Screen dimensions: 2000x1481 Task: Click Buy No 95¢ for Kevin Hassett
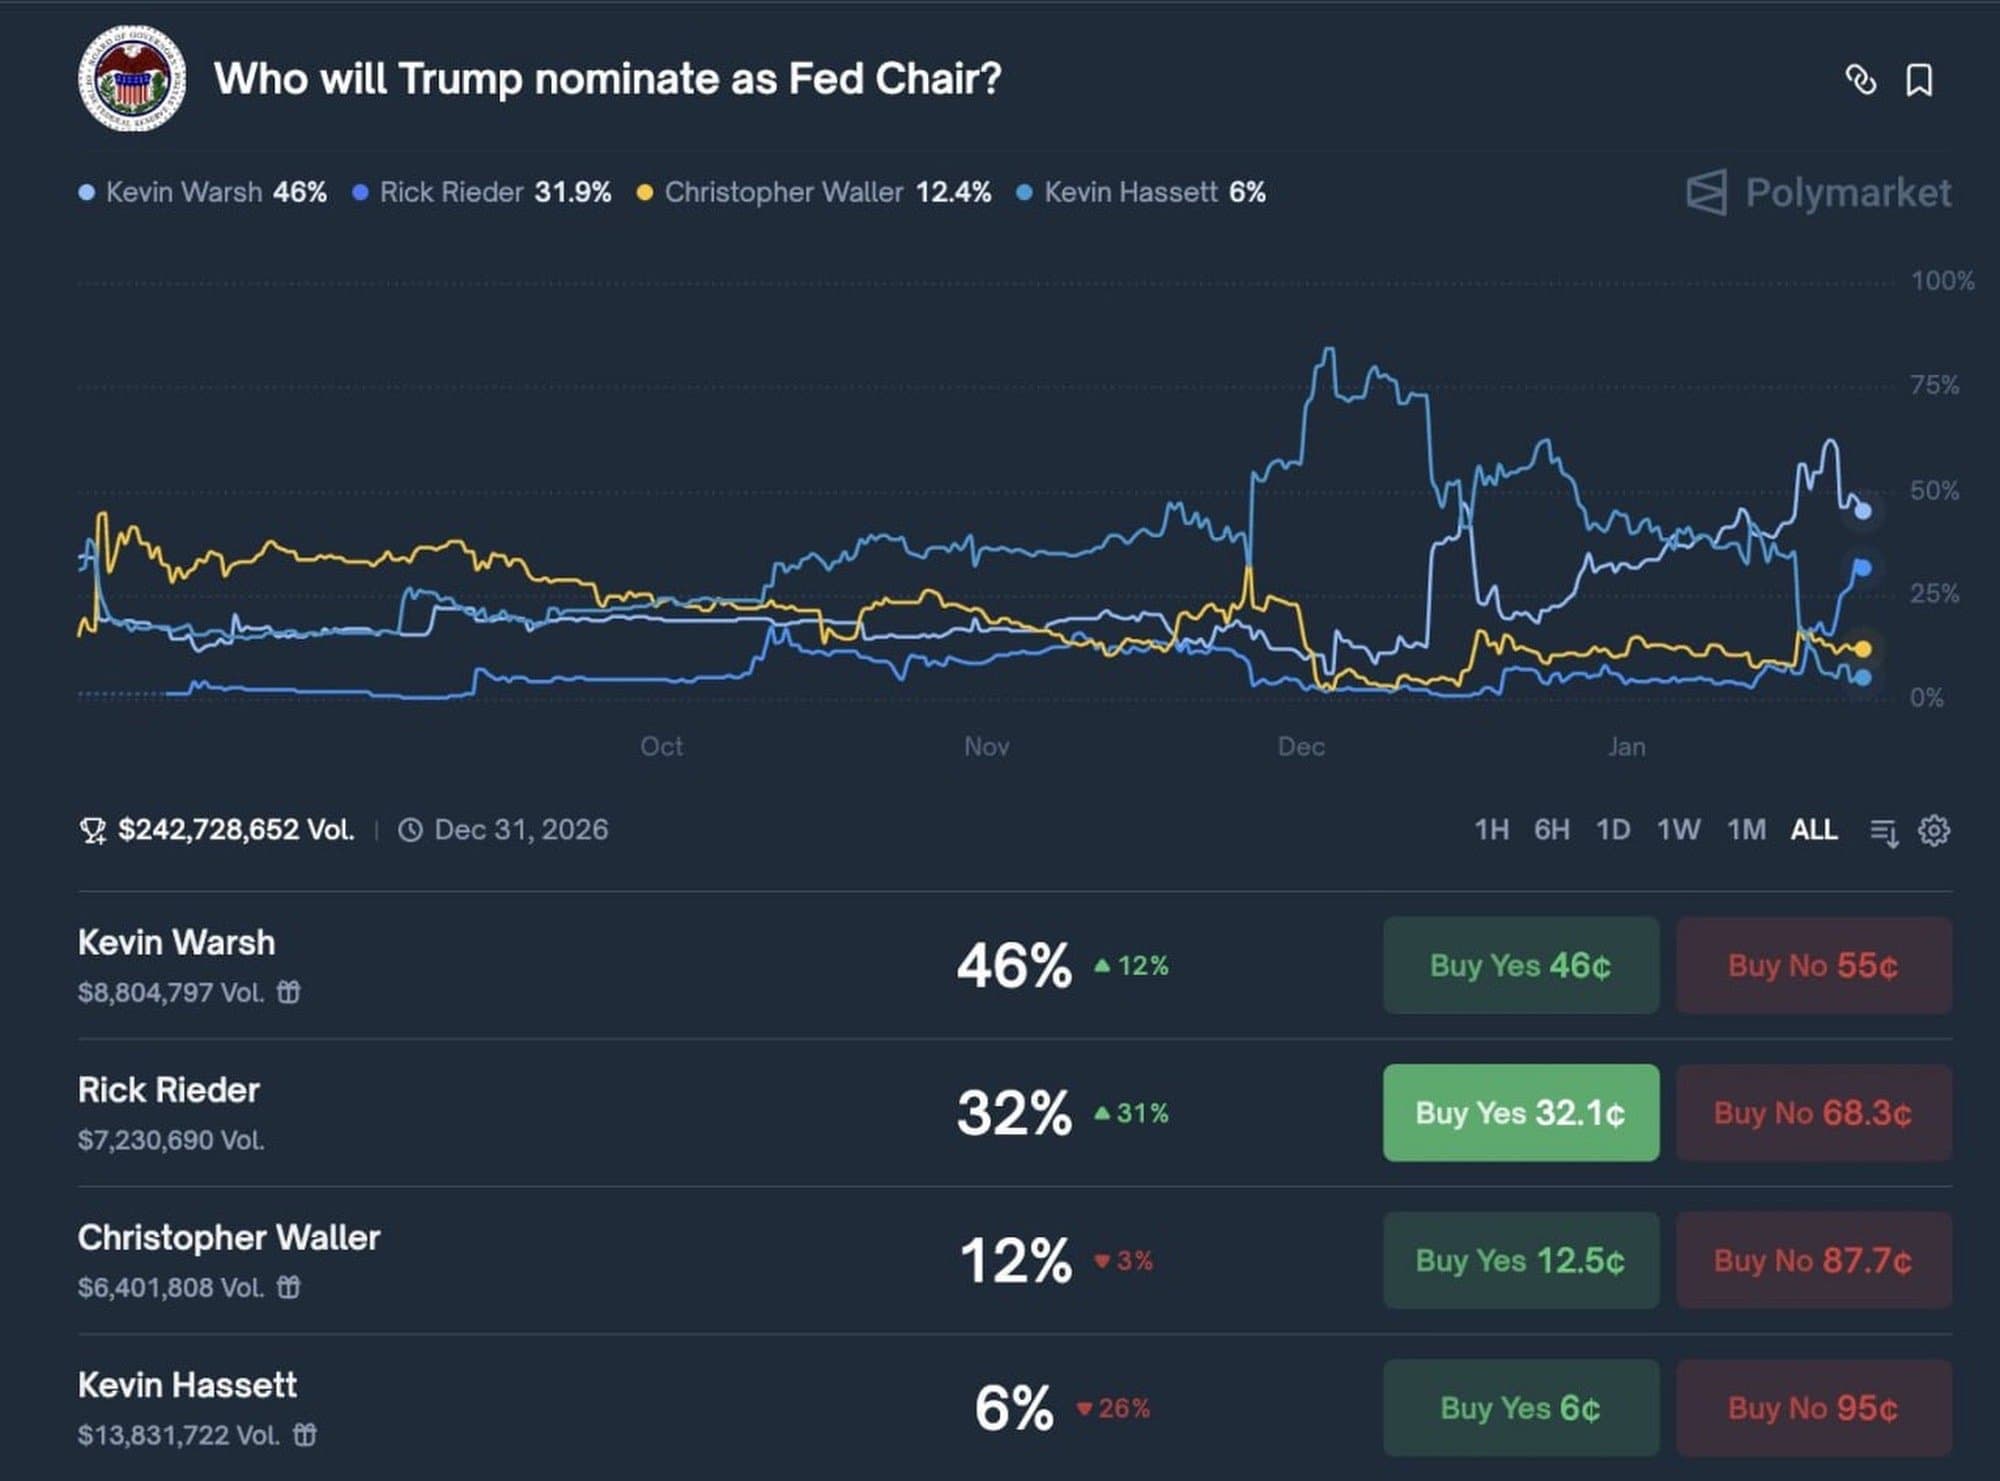(x=1813, y=1408)
